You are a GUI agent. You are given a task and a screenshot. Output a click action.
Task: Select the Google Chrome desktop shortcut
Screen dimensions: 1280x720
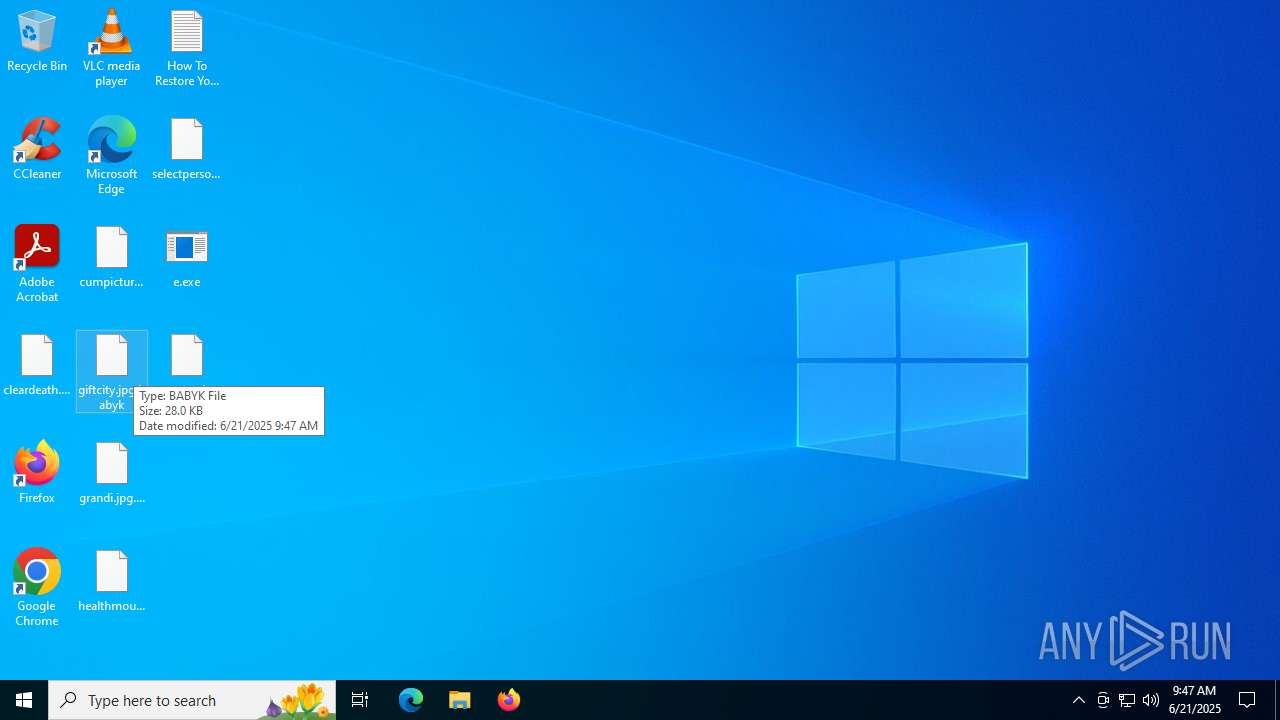click(37, 588)
